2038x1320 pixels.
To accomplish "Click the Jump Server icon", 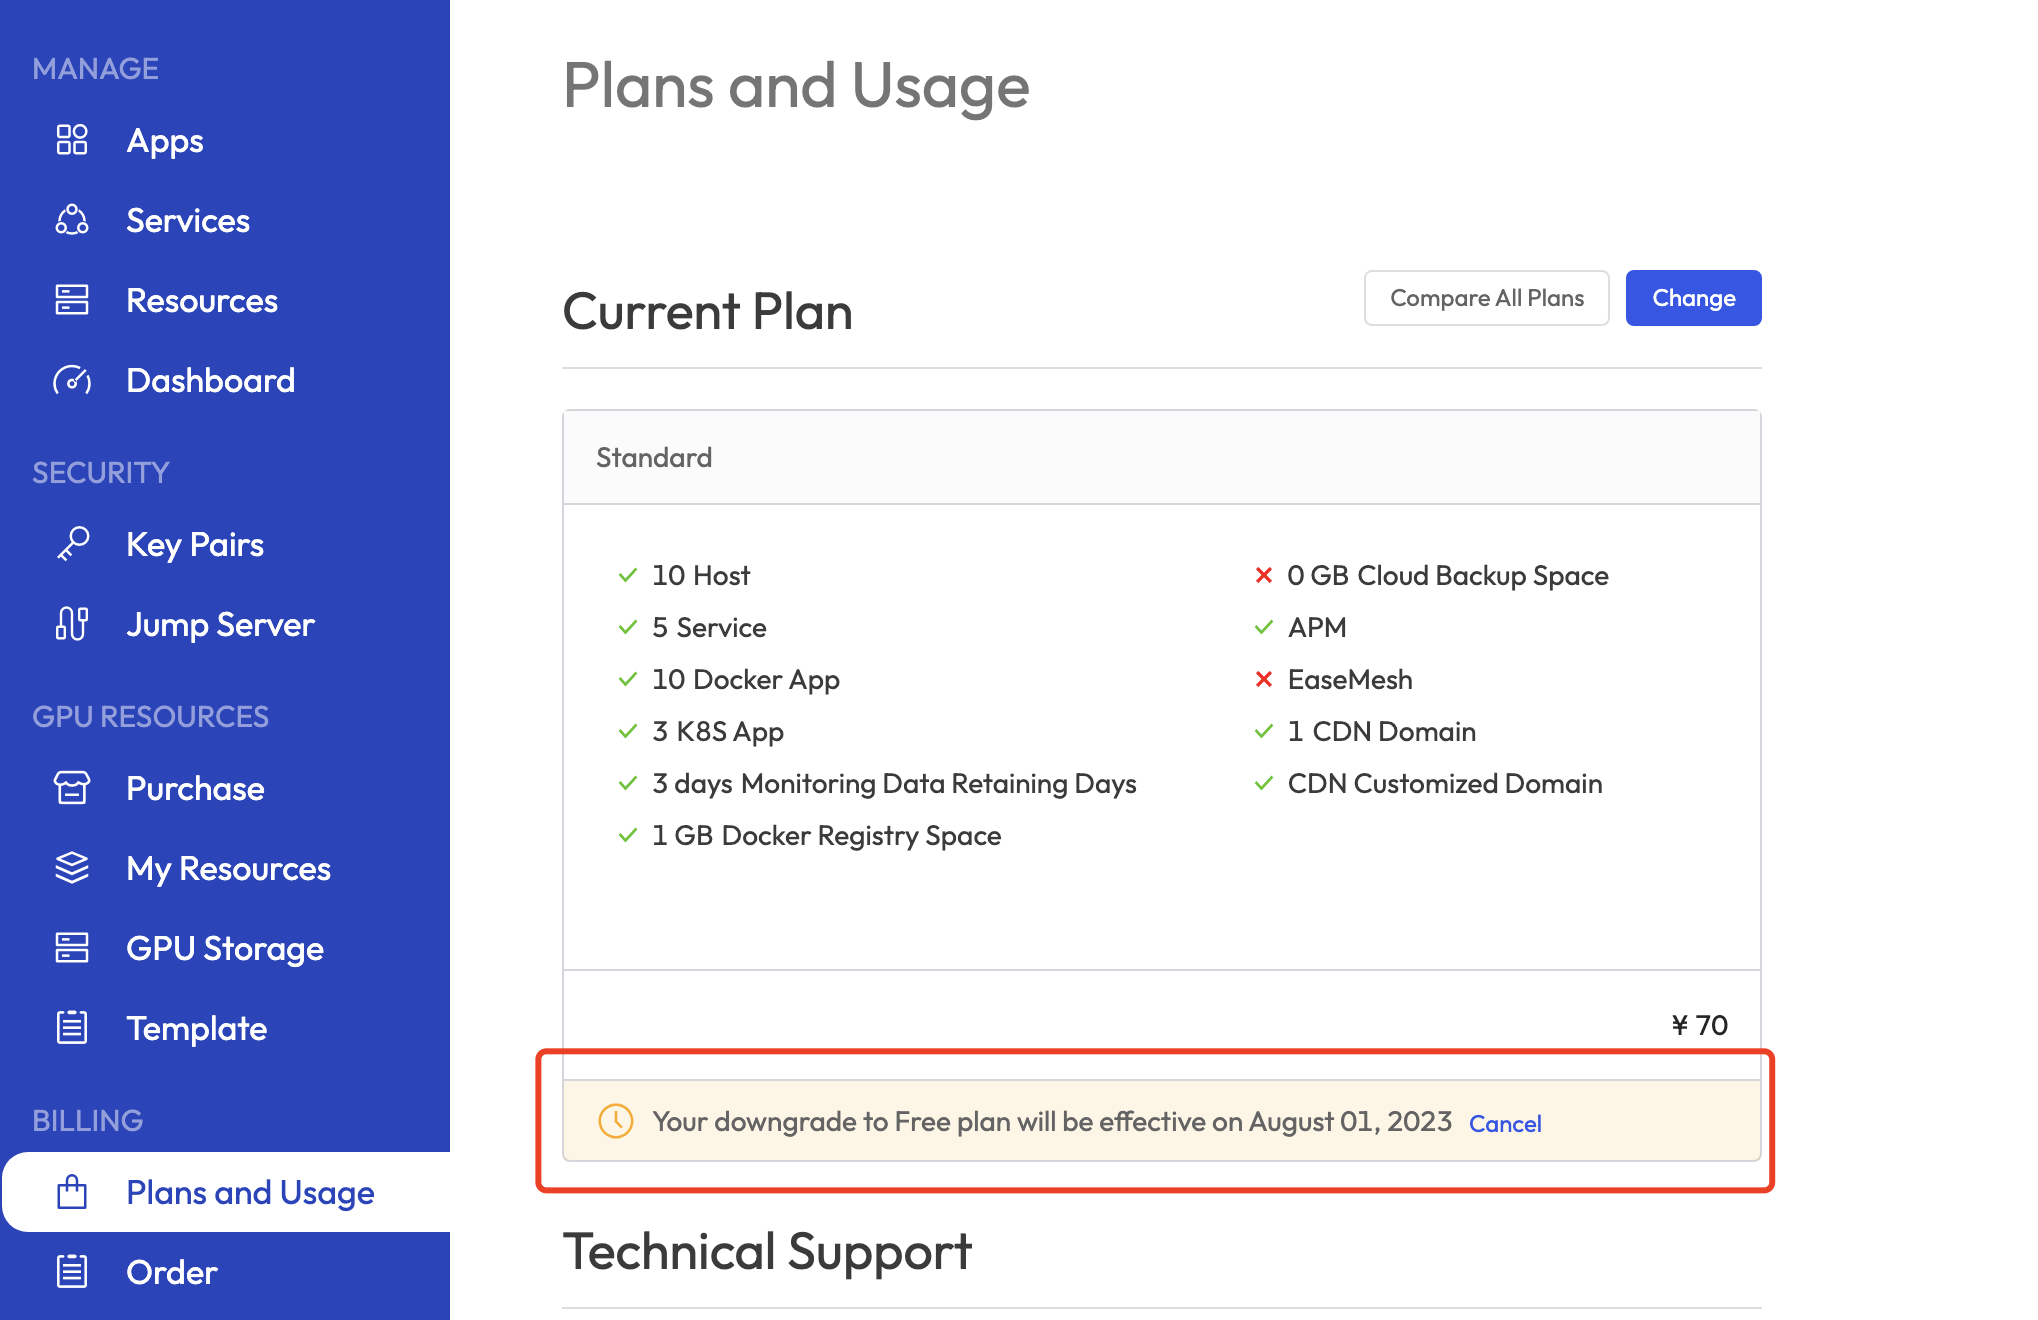I will 72,624.
